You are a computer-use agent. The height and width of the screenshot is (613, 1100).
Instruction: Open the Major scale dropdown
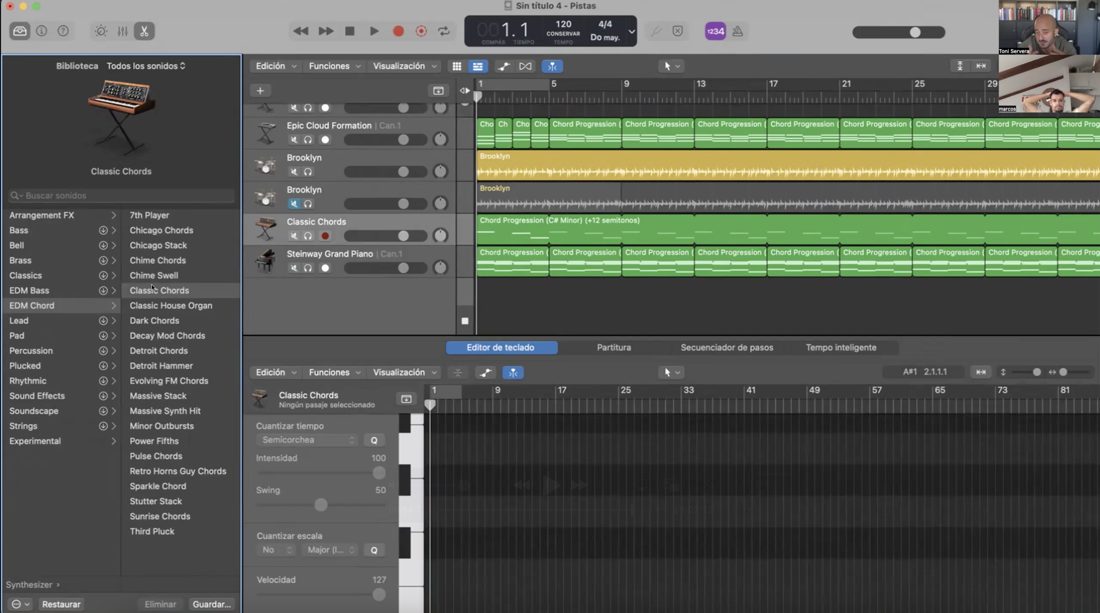pyautogui.click(x=330, y=550)
